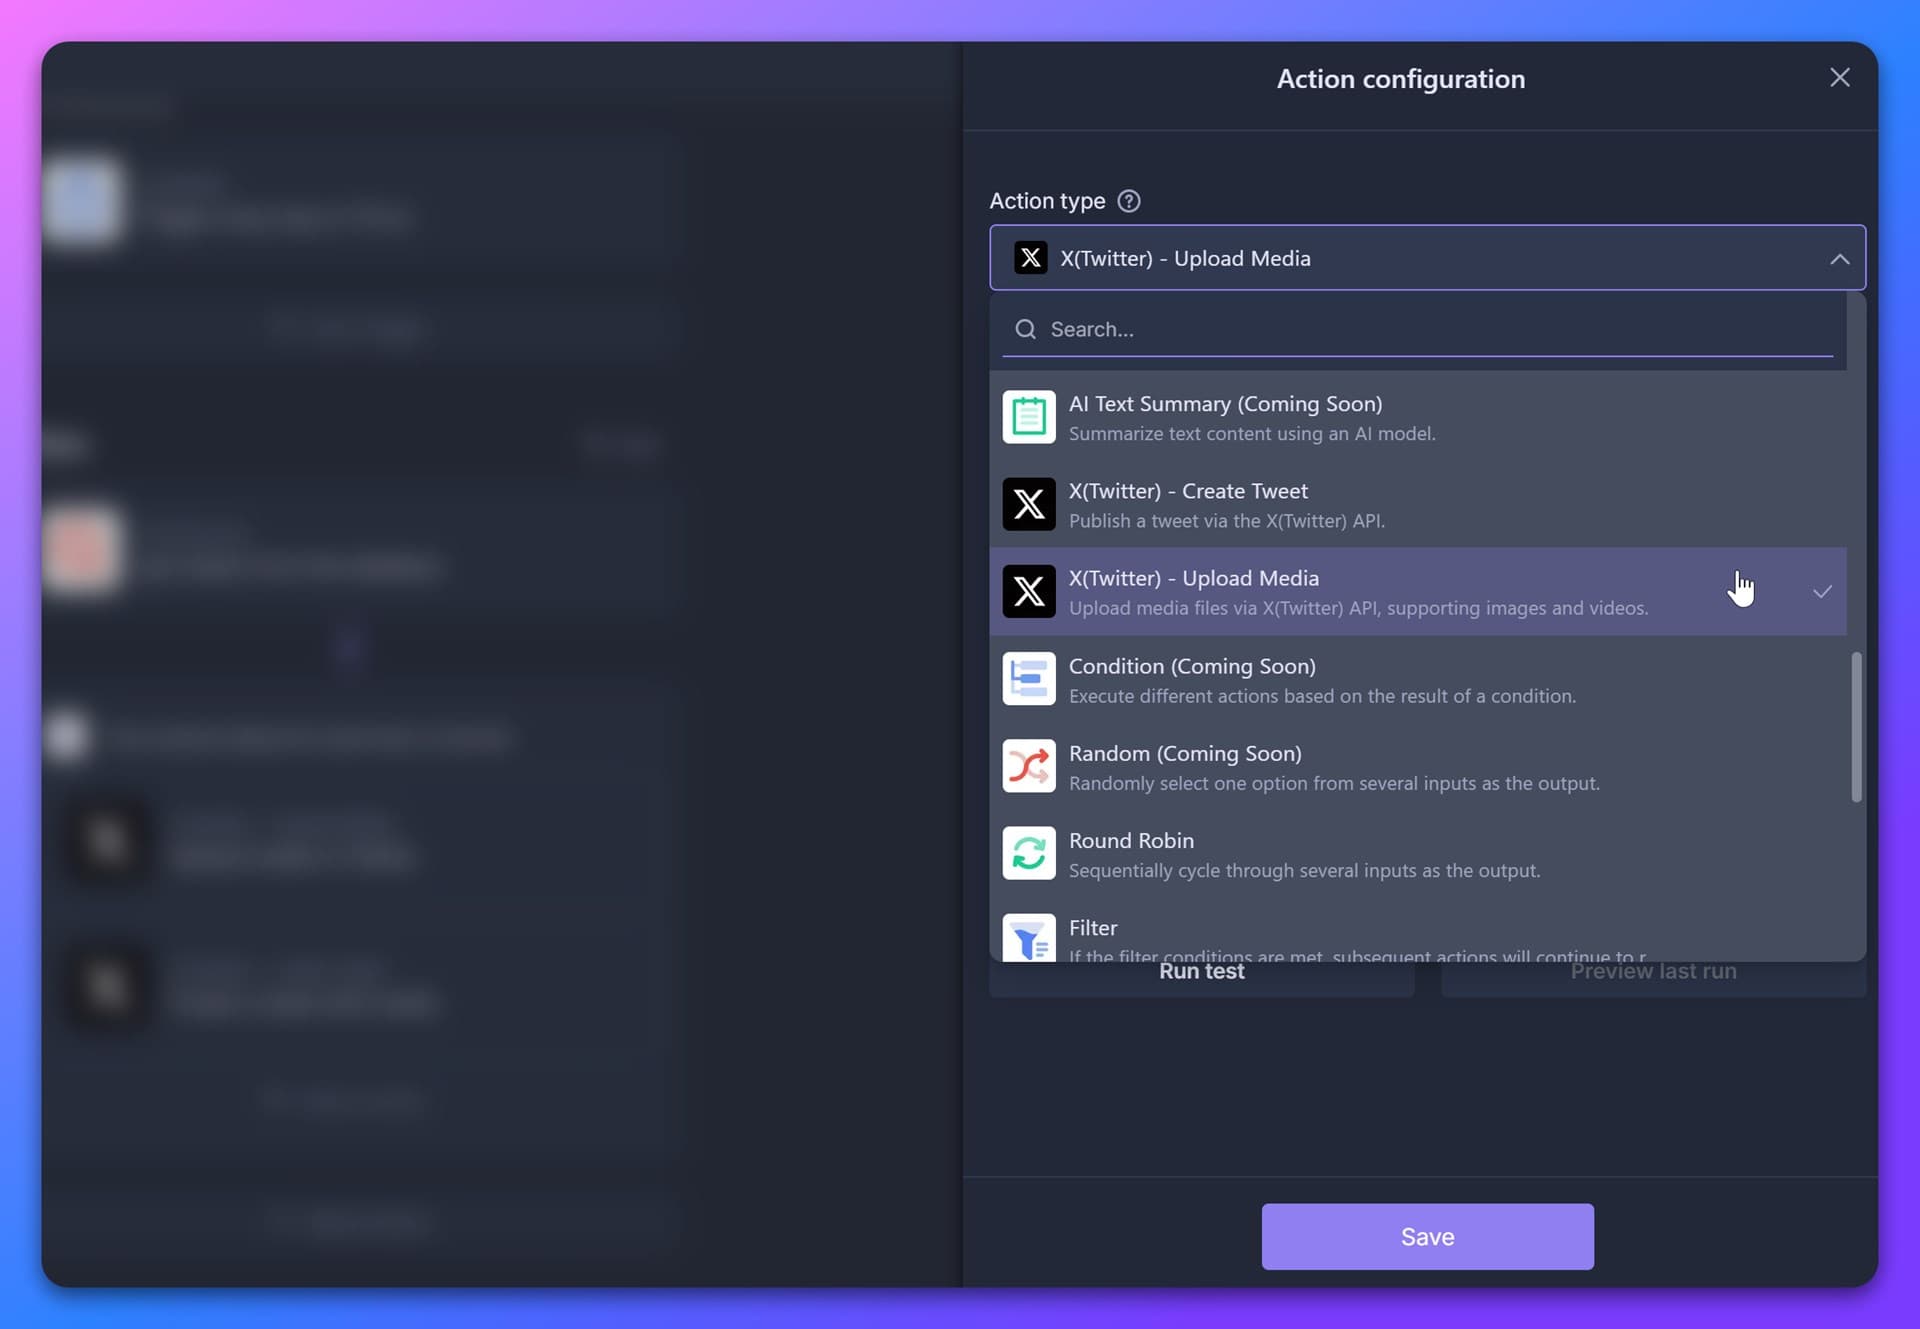This screenshot has width=1920, height=1329.
Task: Click the X icon for Upload Media
Action: 1029,591
